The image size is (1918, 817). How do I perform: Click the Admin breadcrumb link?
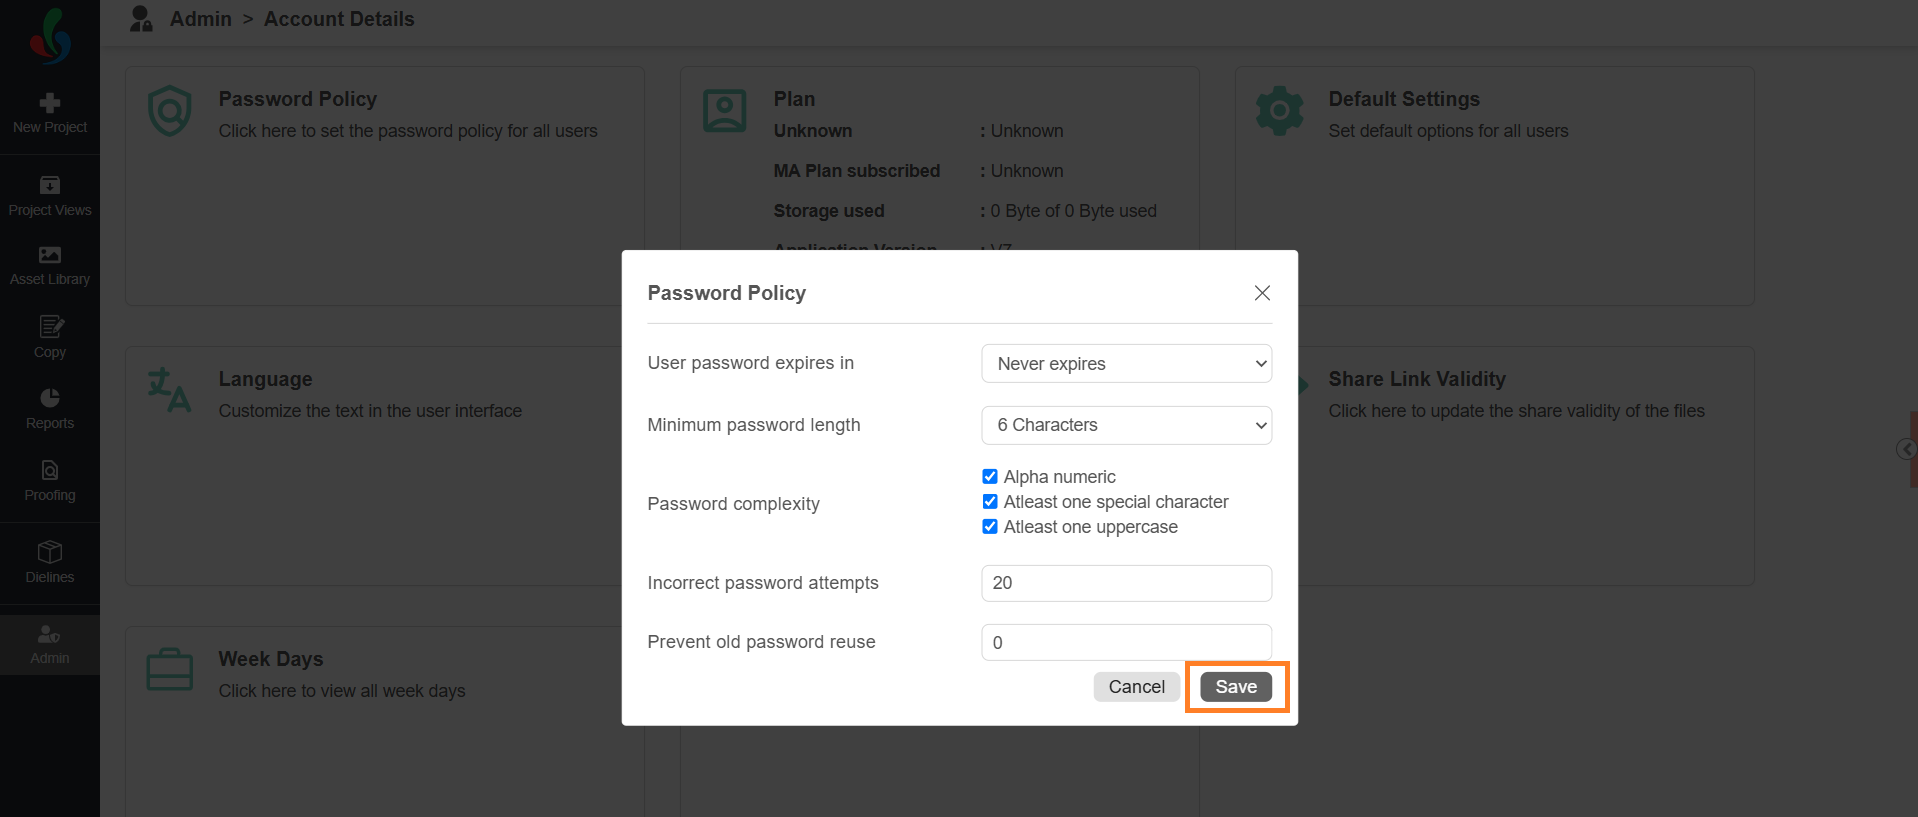pyautogui.click(x=201, y=19)
